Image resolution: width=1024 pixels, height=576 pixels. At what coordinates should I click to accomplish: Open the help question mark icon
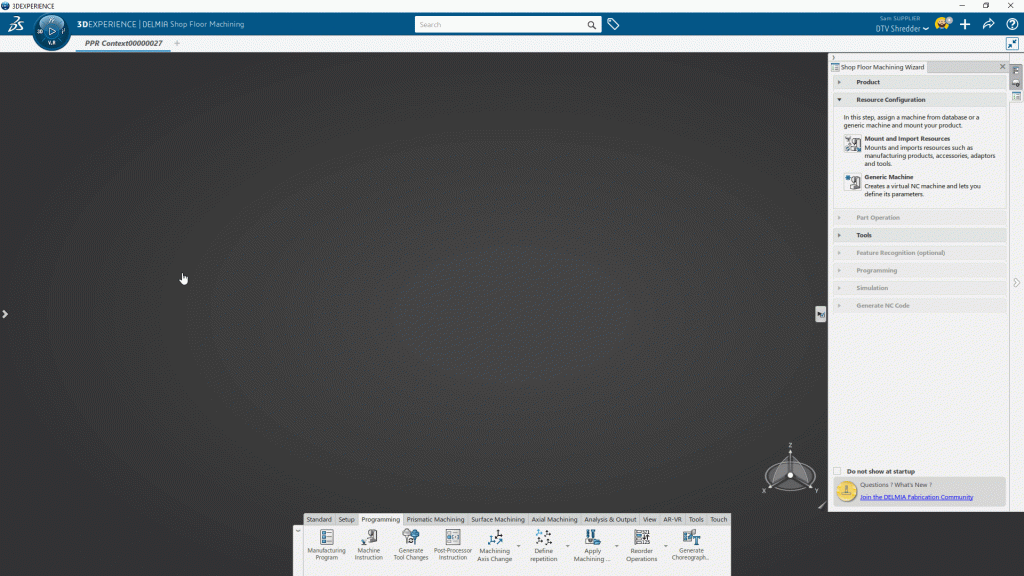pyautogui.click(x=1011, y=24)
